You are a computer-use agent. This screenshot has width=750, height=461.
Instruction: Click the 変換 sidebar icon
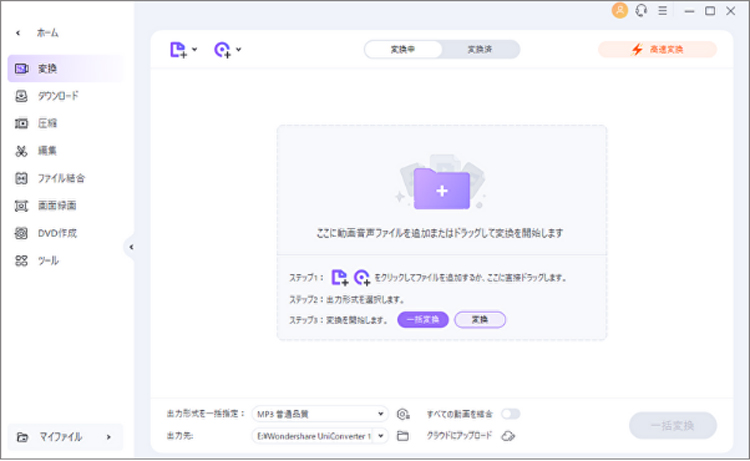[21, 68]
